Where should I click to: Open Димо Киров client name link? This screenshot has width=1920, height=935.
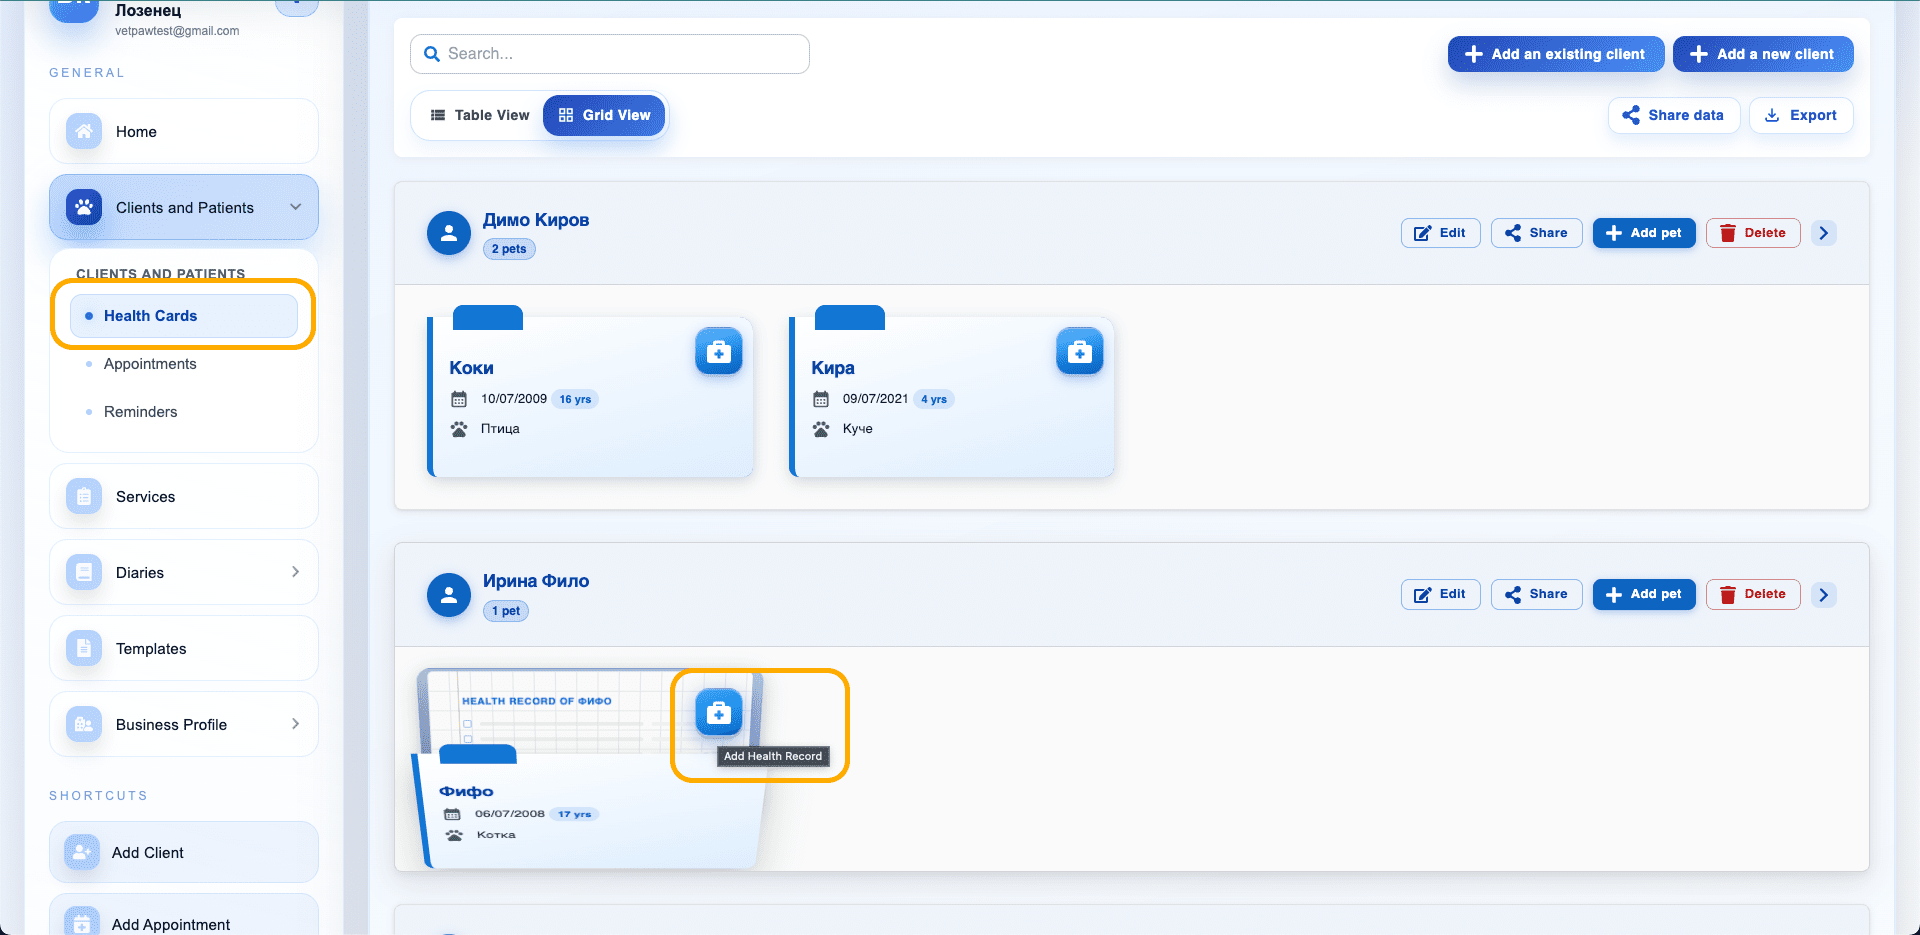(x=536, y=220)
